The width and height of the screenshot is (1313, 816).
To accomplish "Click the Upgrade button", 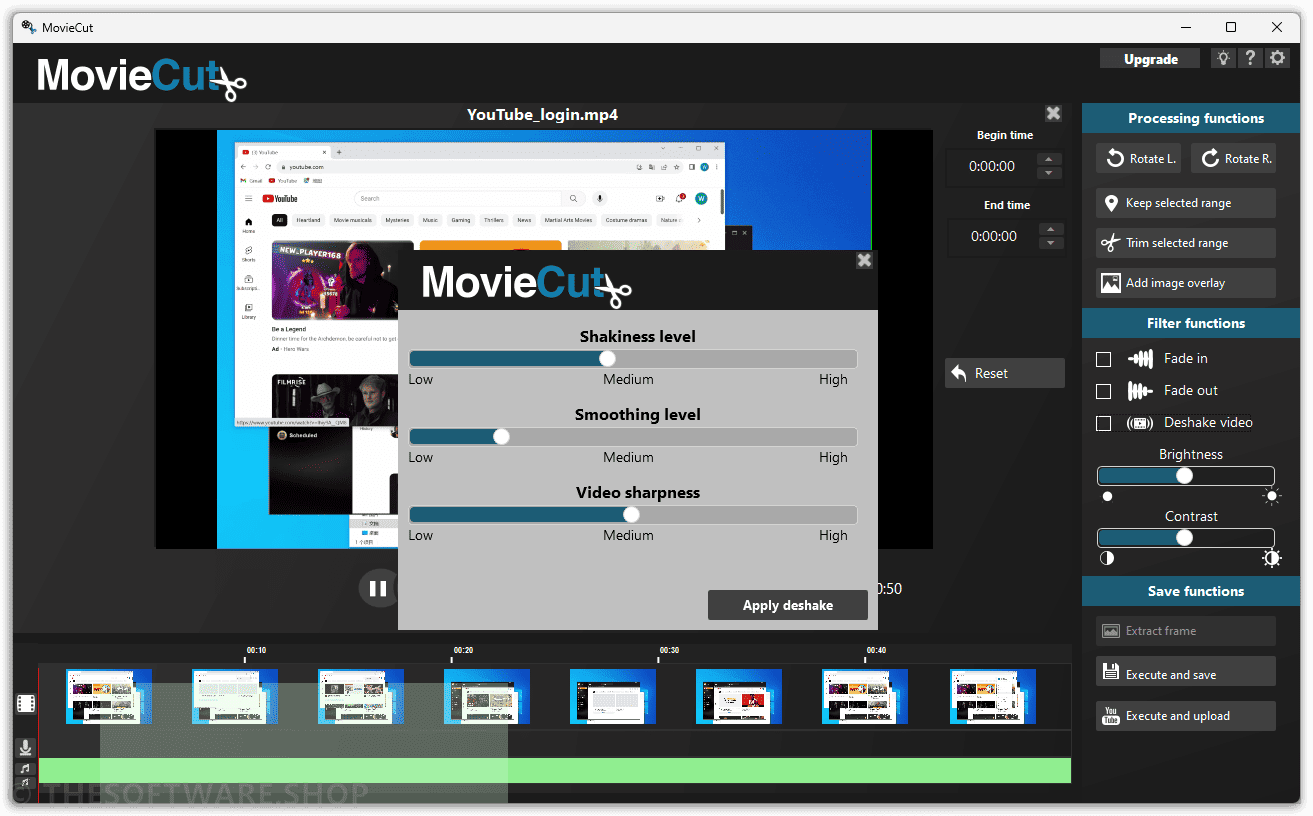I will tap(1150, 59).
